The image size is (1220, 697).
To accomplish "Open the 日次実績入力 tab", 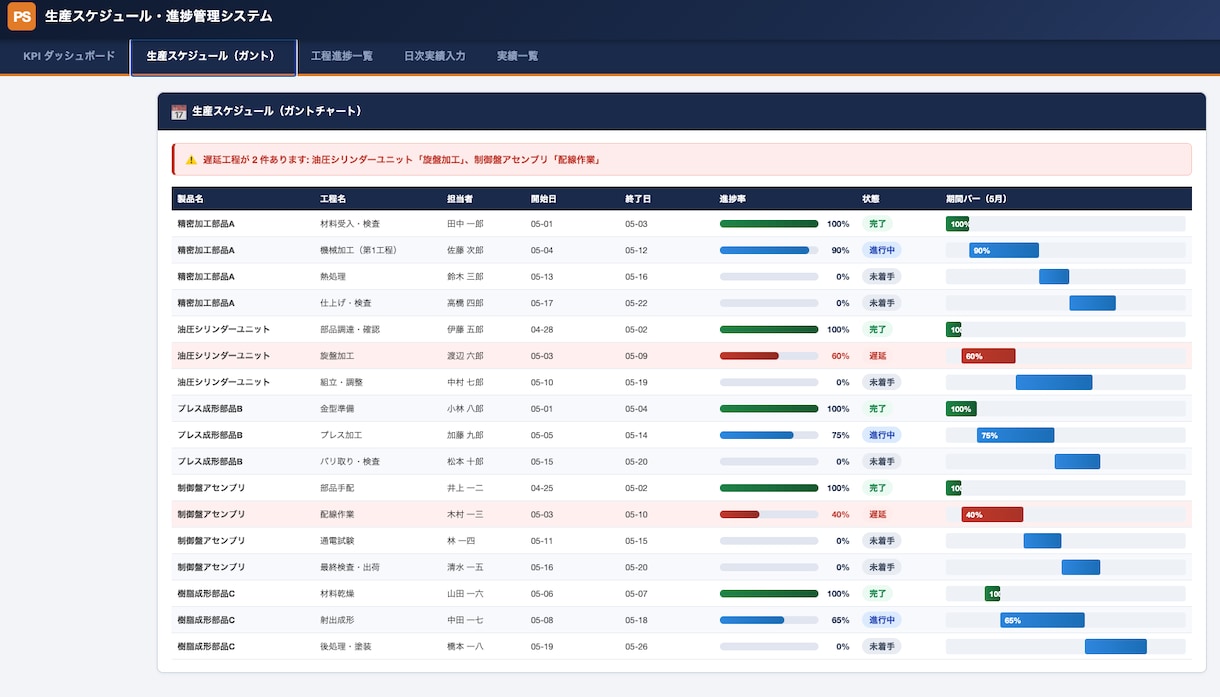I will (x=434, y=56).
